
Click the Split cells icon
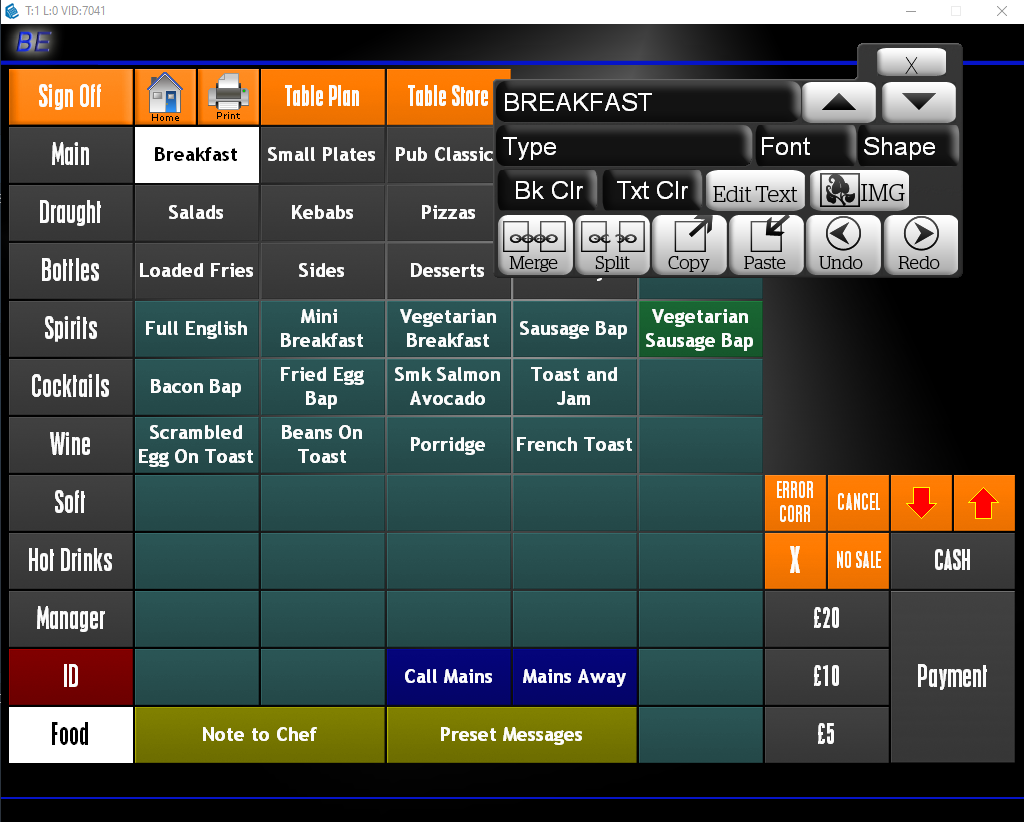tap(612, 245)
